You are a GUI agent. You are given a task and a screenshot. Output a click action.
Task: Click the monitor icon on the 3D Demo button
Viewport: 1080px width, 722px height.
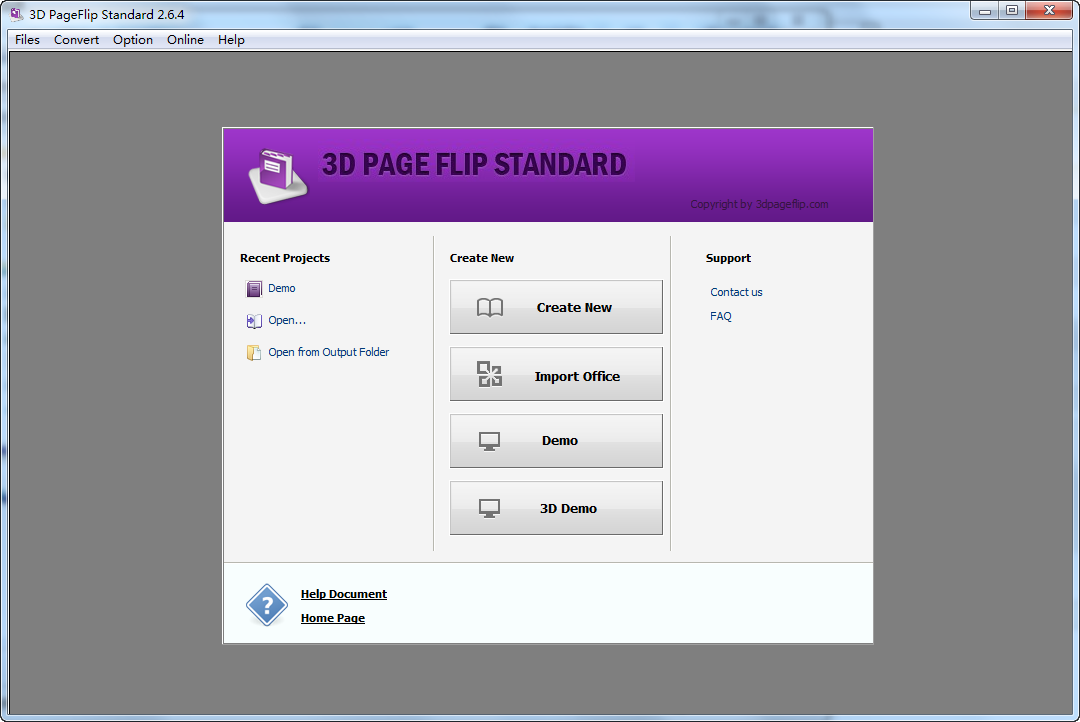(x=488, y=507)
